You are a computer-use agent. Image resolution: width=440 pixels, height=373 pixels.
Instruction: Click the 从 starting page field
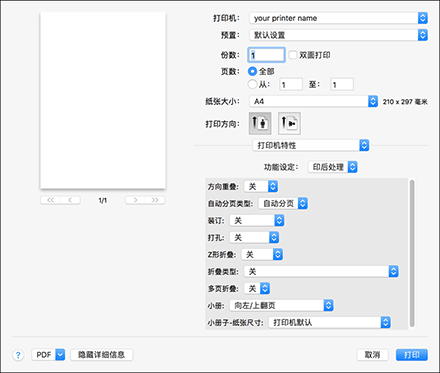point(291,84)
